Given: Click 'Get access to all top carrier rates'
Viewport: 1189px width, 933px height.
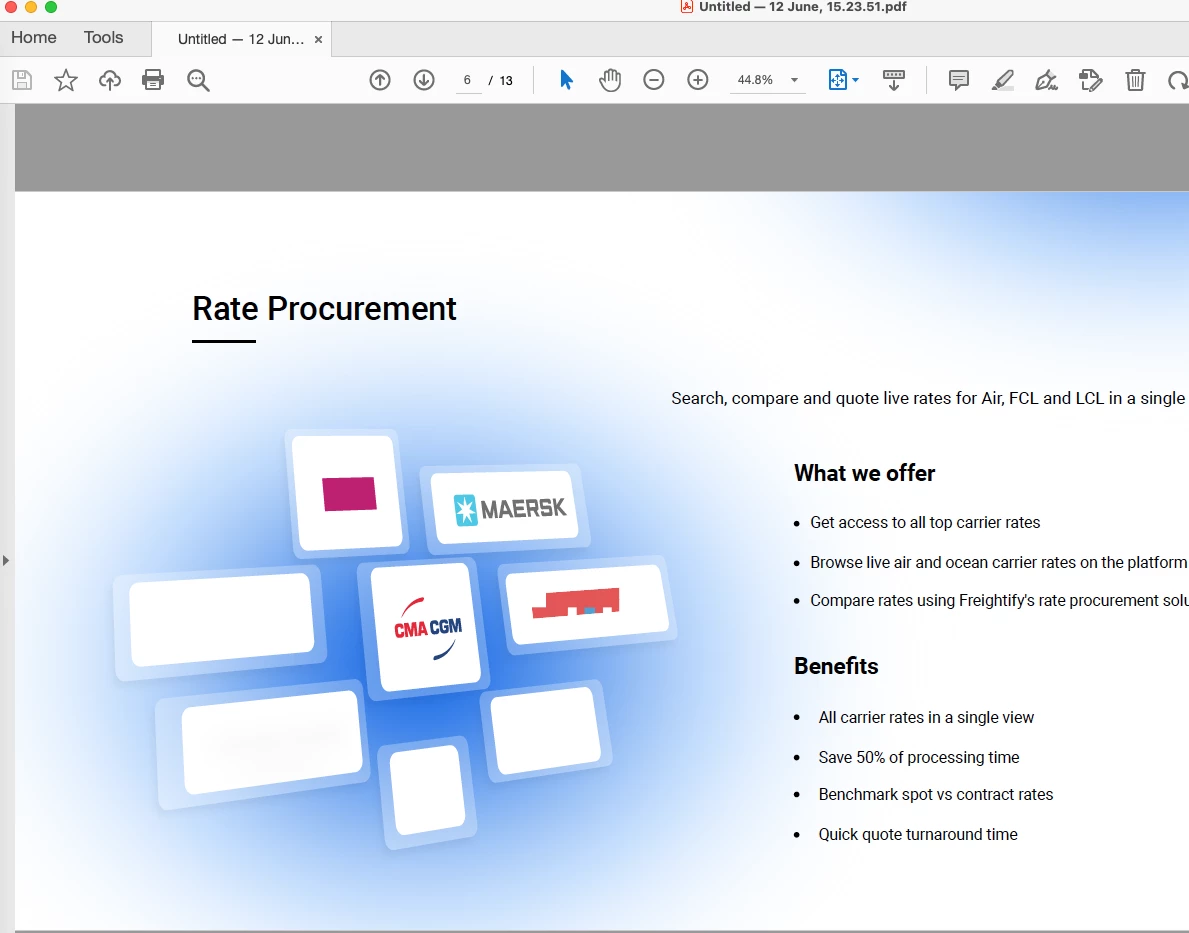Looking at the screenshot, I should tap(925, 523).
